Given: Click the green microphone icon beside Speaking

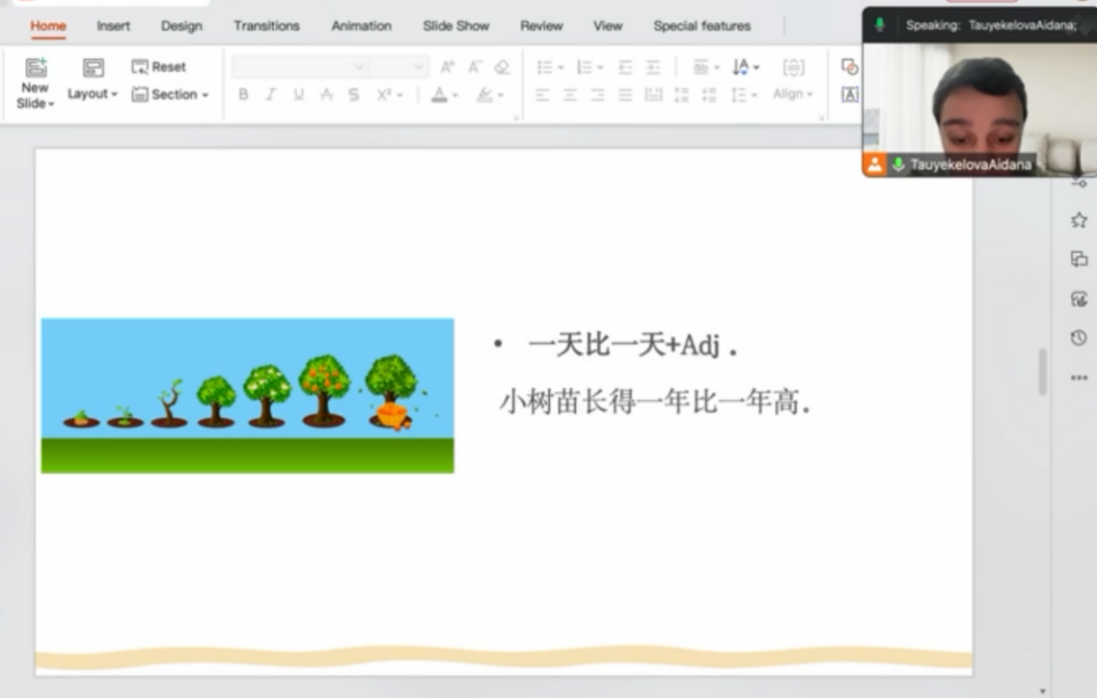Looking at the screenshot, I should (x=880, y=25).
